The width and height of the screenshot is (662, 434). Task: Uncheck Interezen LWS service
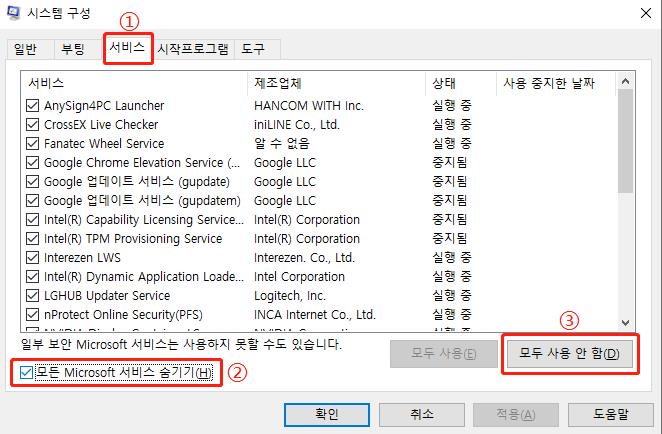(33, 258)
